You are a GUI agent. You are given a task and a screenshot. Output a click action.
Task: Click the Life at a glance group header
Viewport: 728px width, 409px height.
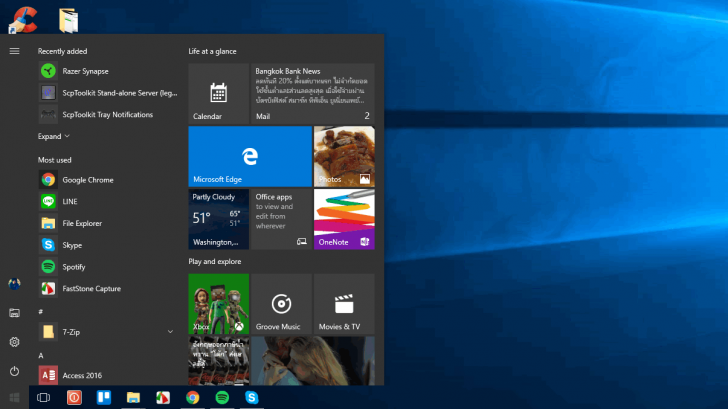tap(212, 51)
